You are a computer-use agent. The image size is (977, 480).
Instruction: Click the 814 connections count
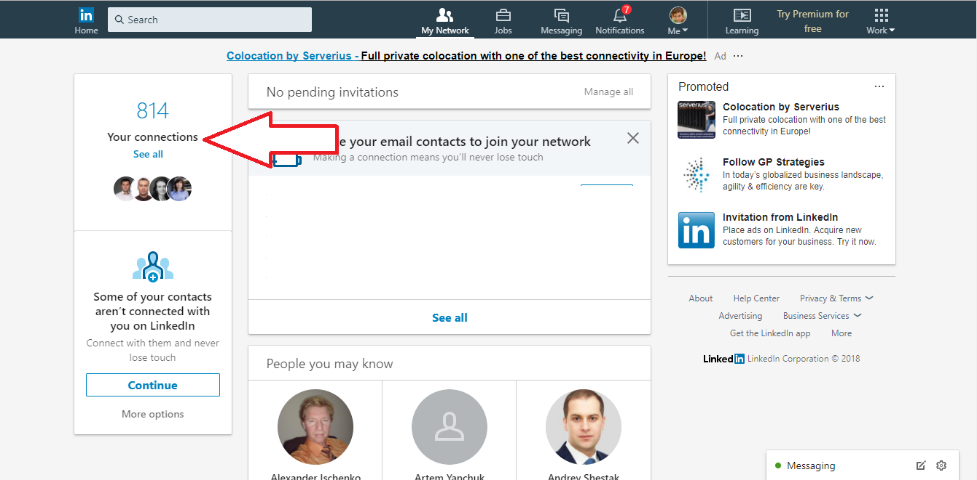153,111
